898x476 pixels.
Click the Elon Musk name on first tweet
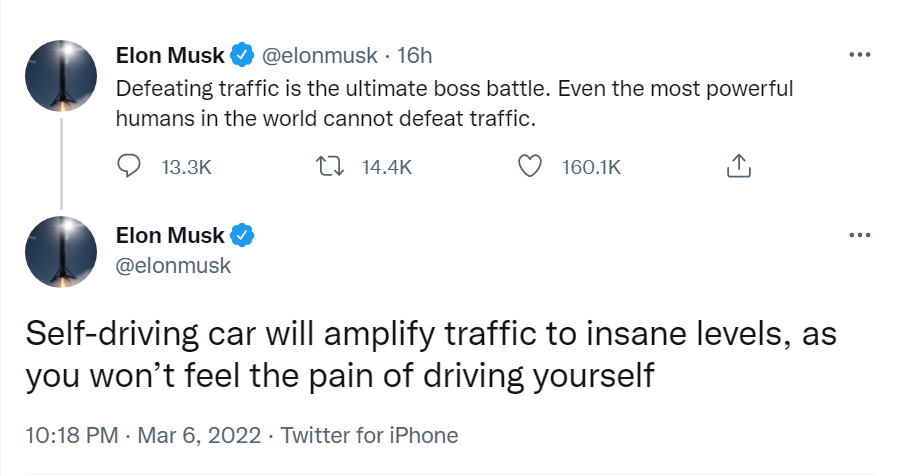170,53
